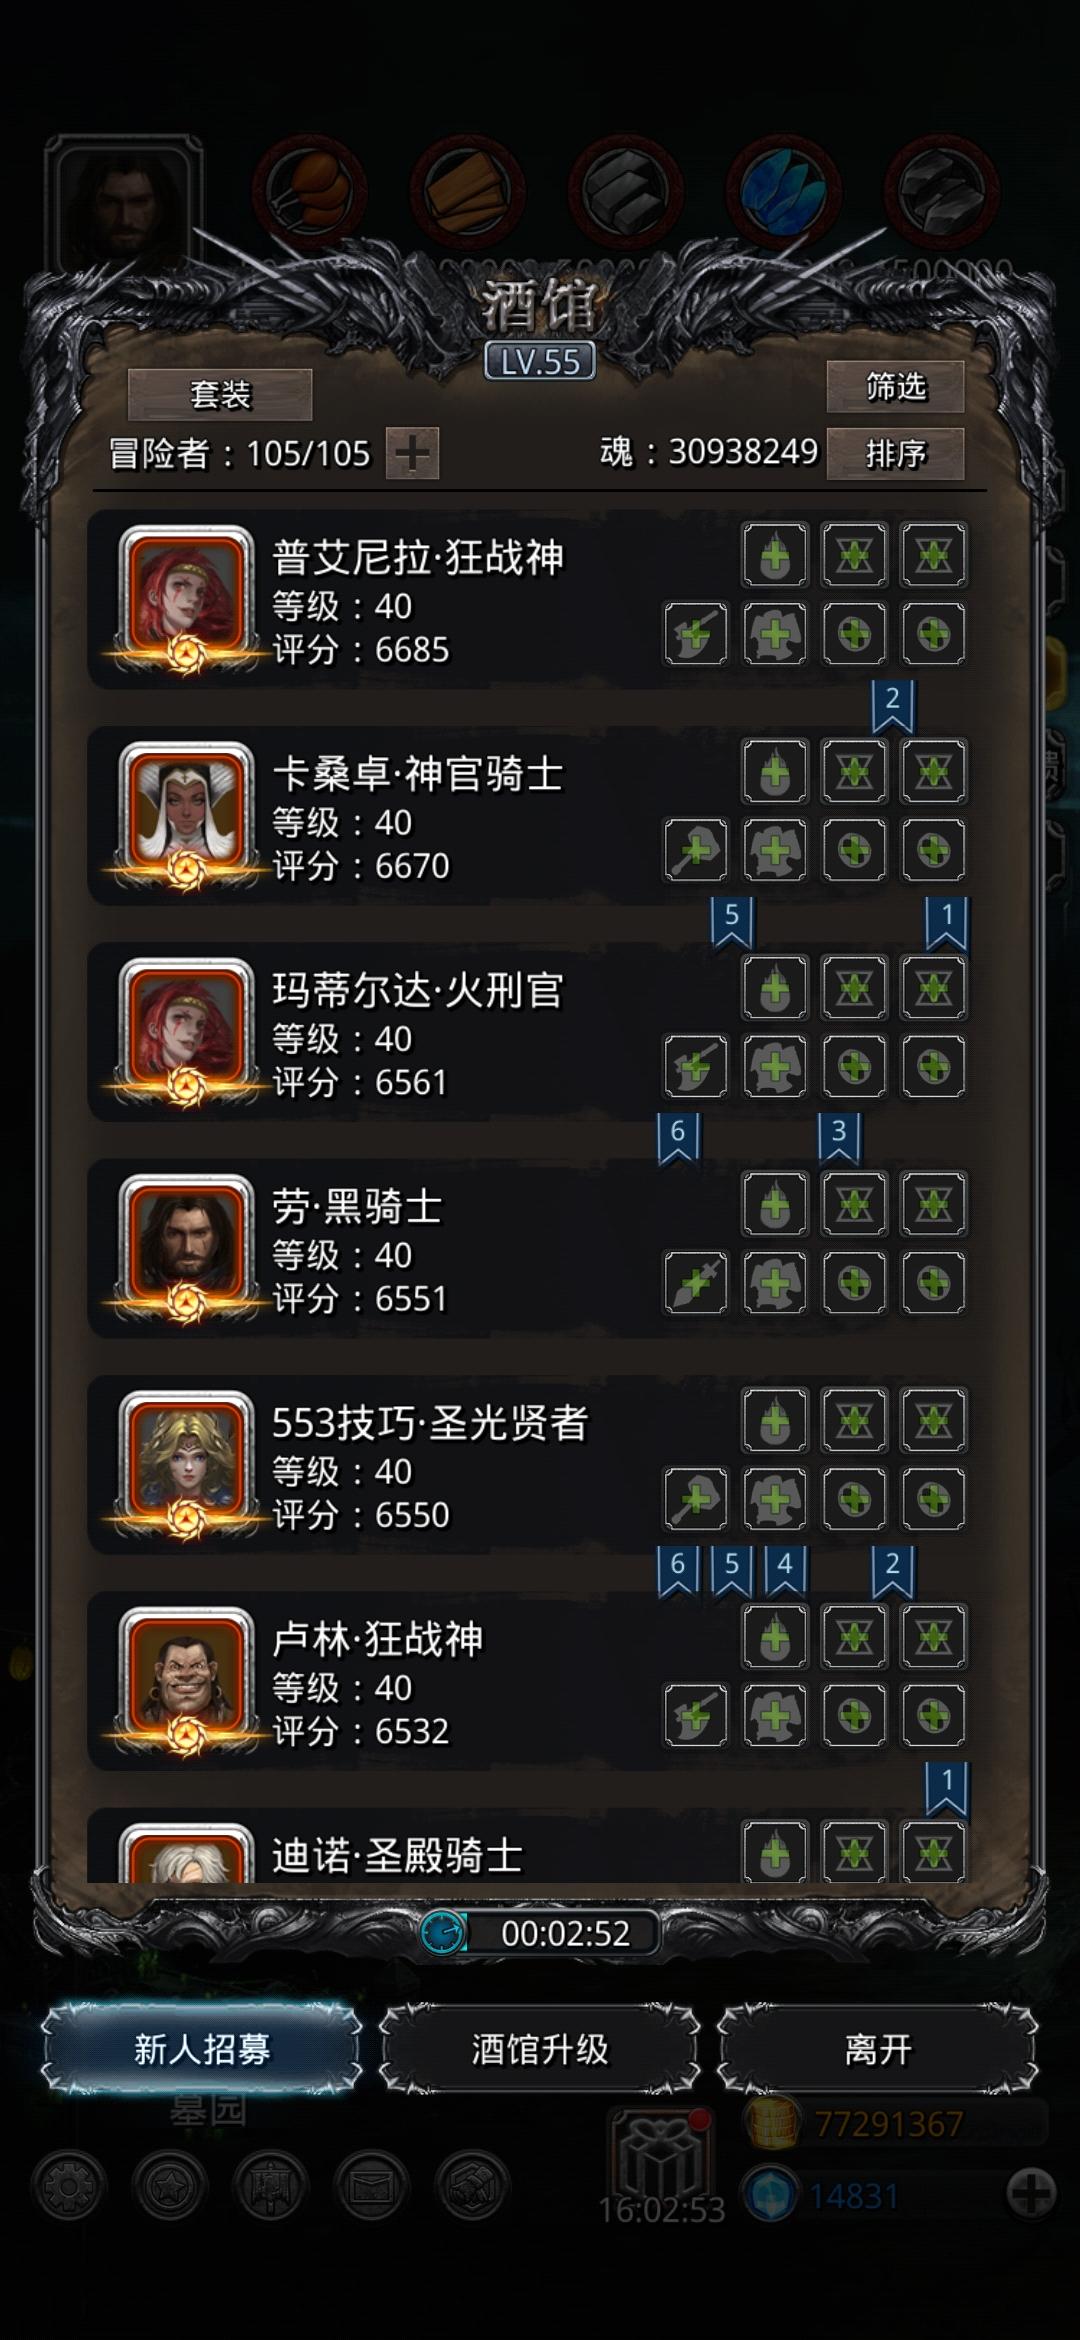Screen dimensions: 1080x2340
Task: Open 553技巧·圣光贤者's staff weapon slot
Action: [x=696, y=1499]
